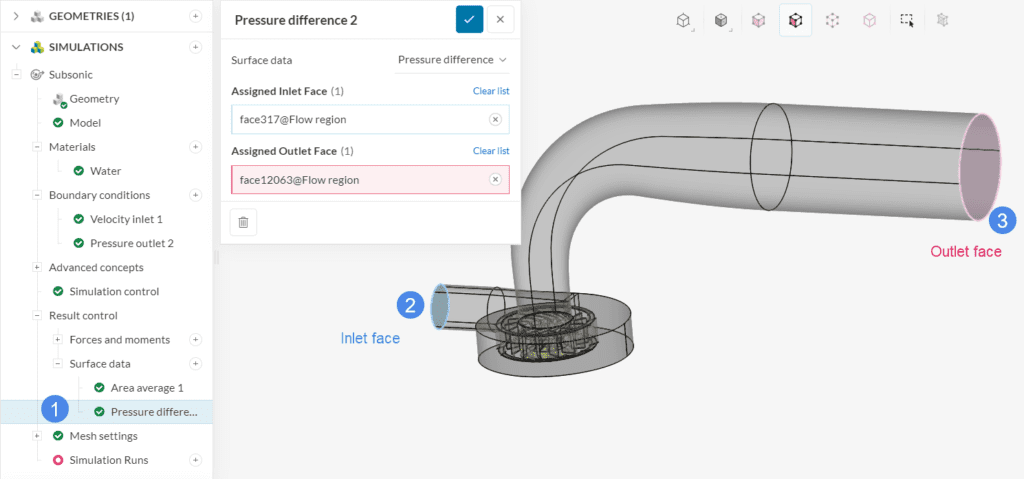The height and width of the screenshot is (479, 1024).
Task: Select Area average 1 result
Action: click(x=146, y=388)
